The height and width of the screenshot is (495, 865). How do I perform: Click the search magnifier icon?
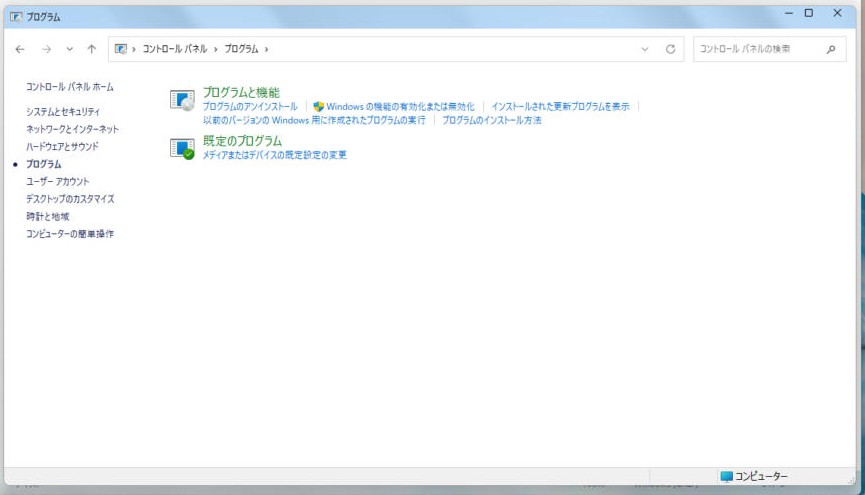click(x=831, y=49)
